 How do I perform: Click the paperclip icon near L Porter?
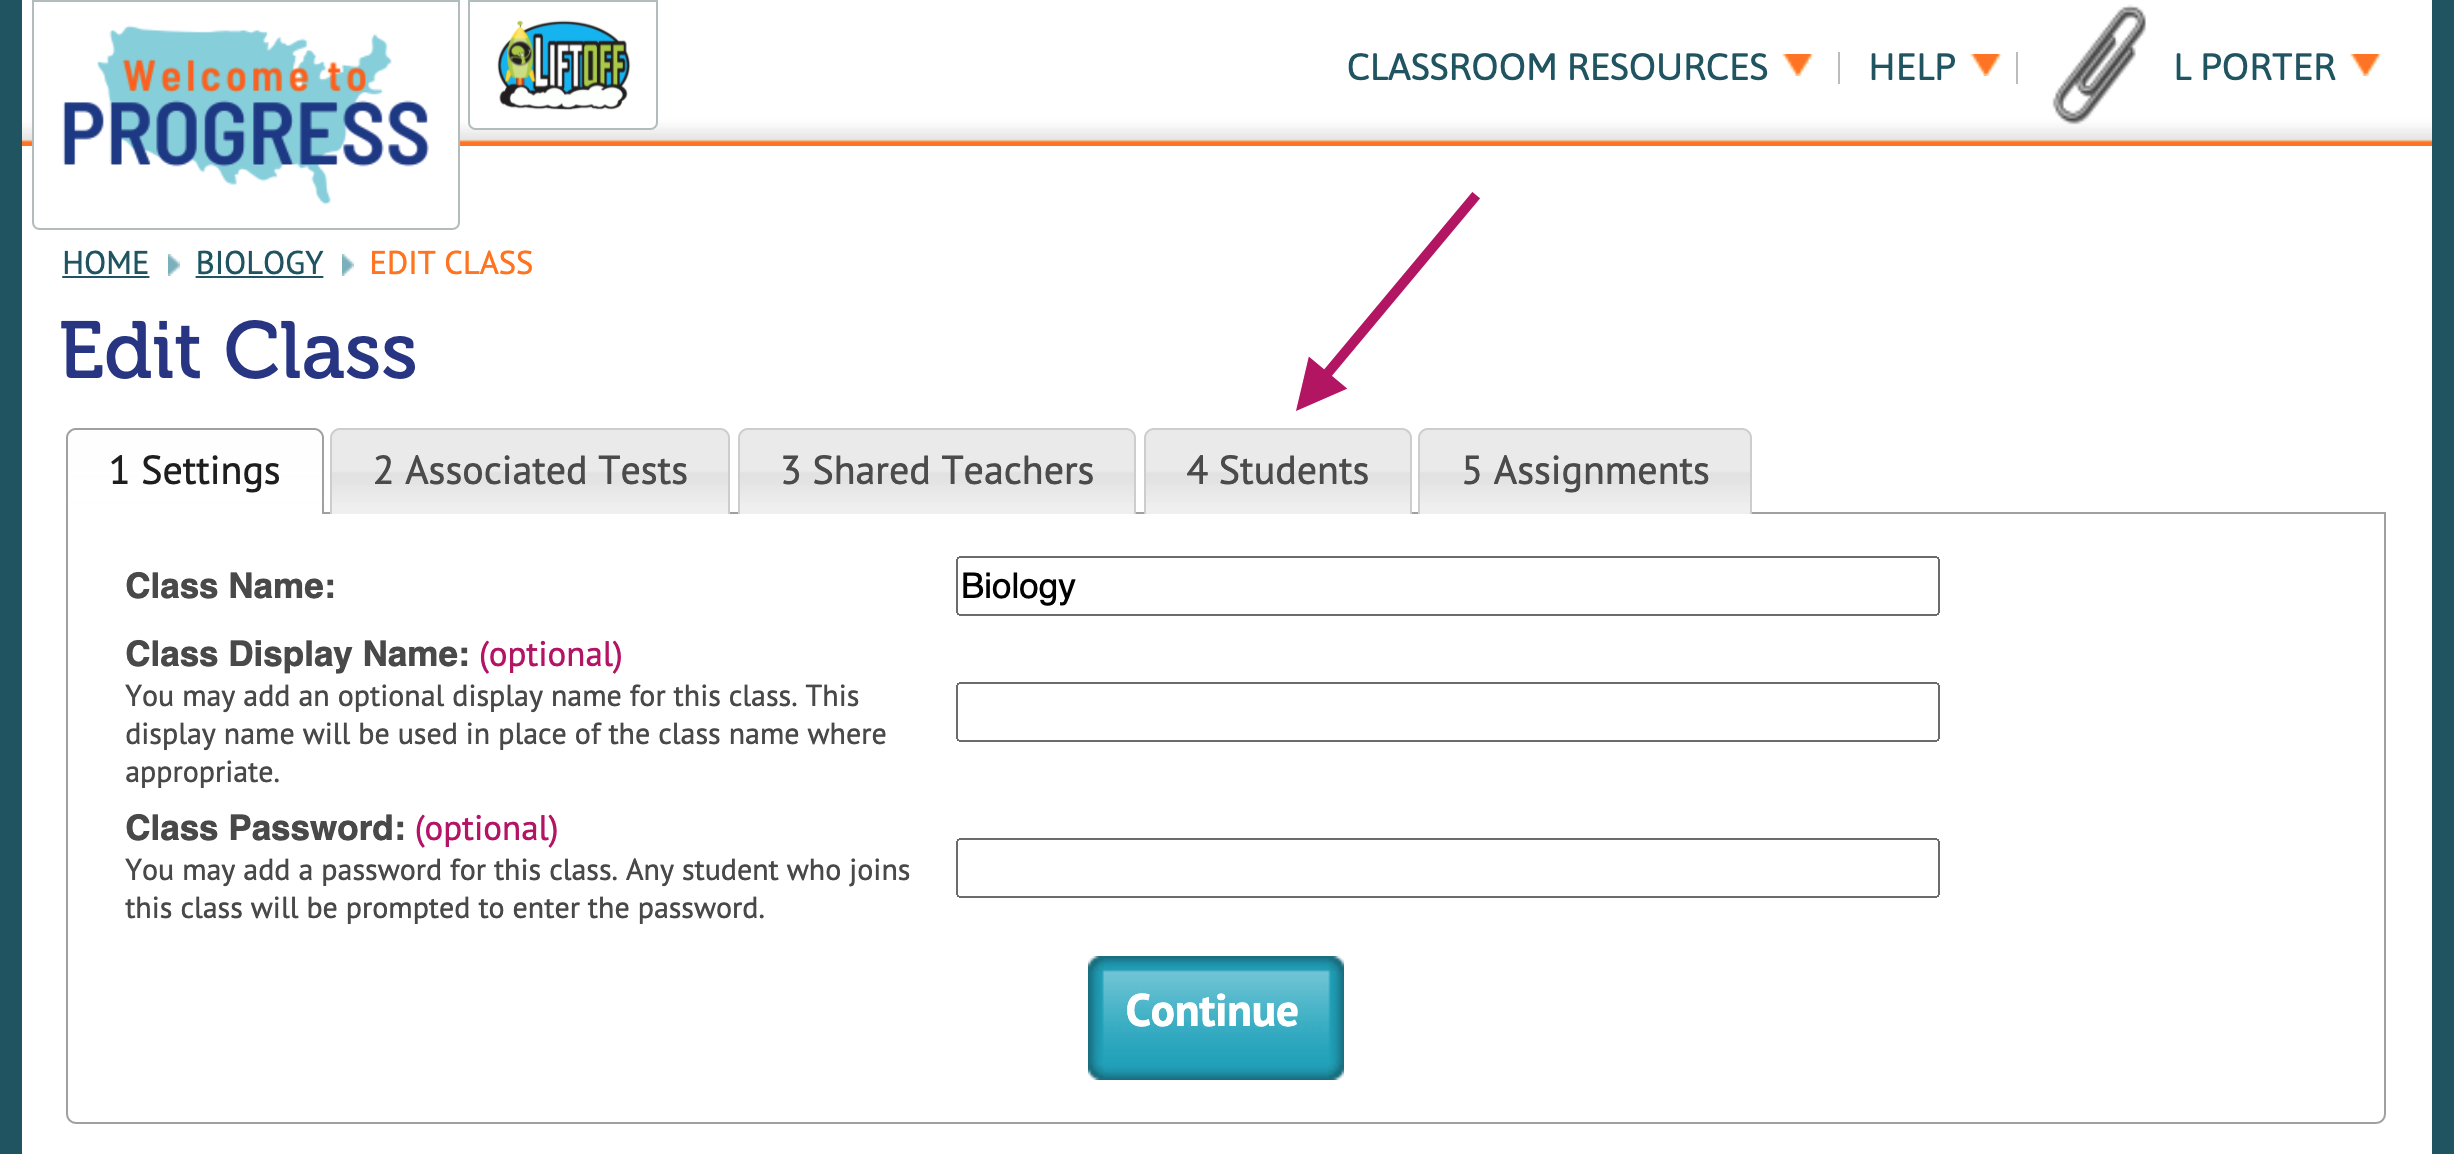[2099, 66]
